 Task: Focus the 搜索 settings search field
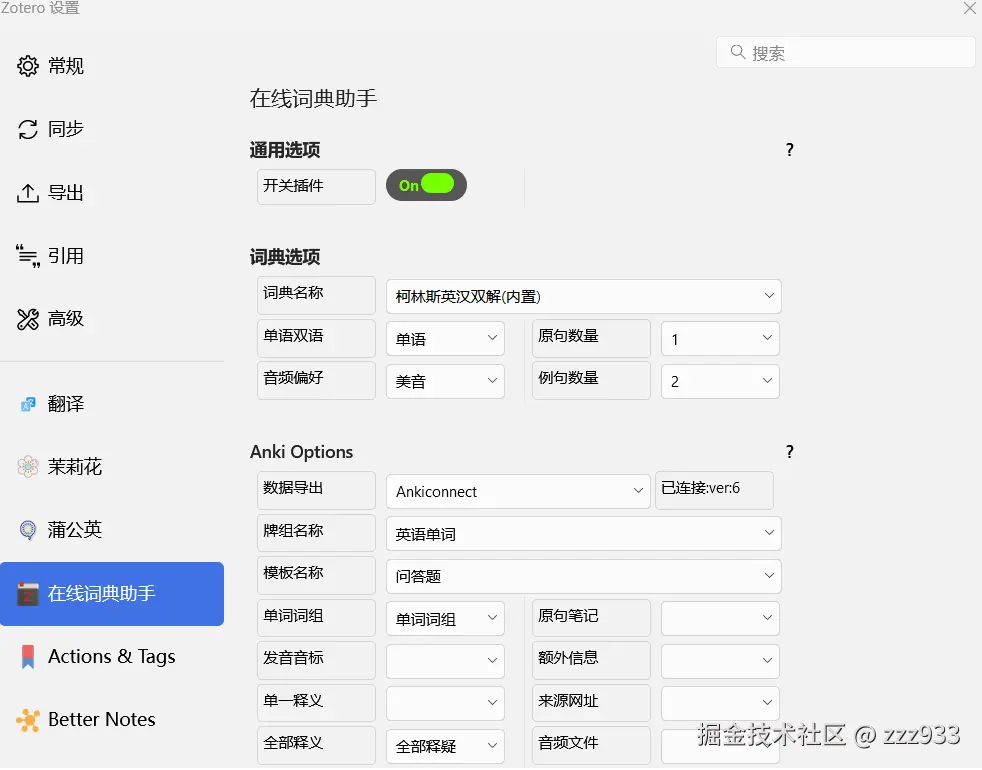click(x=845, y=52)
